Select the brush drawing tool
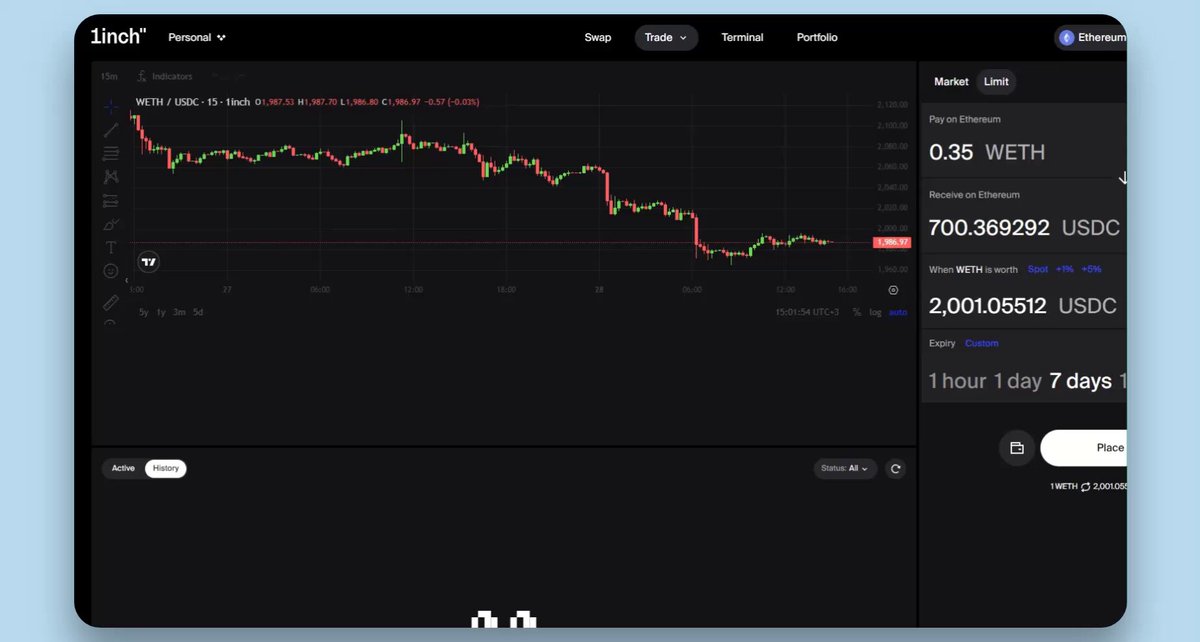 (x=111, y=225)
